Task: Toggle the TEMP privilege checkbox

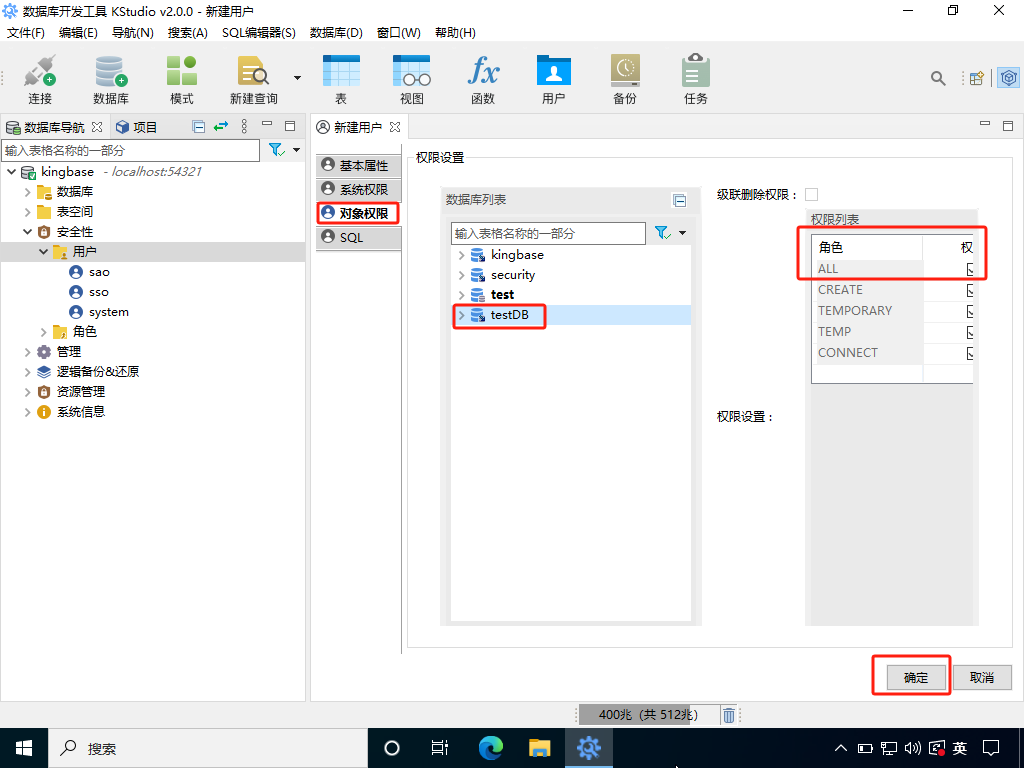Action: (x=970, y=332)
